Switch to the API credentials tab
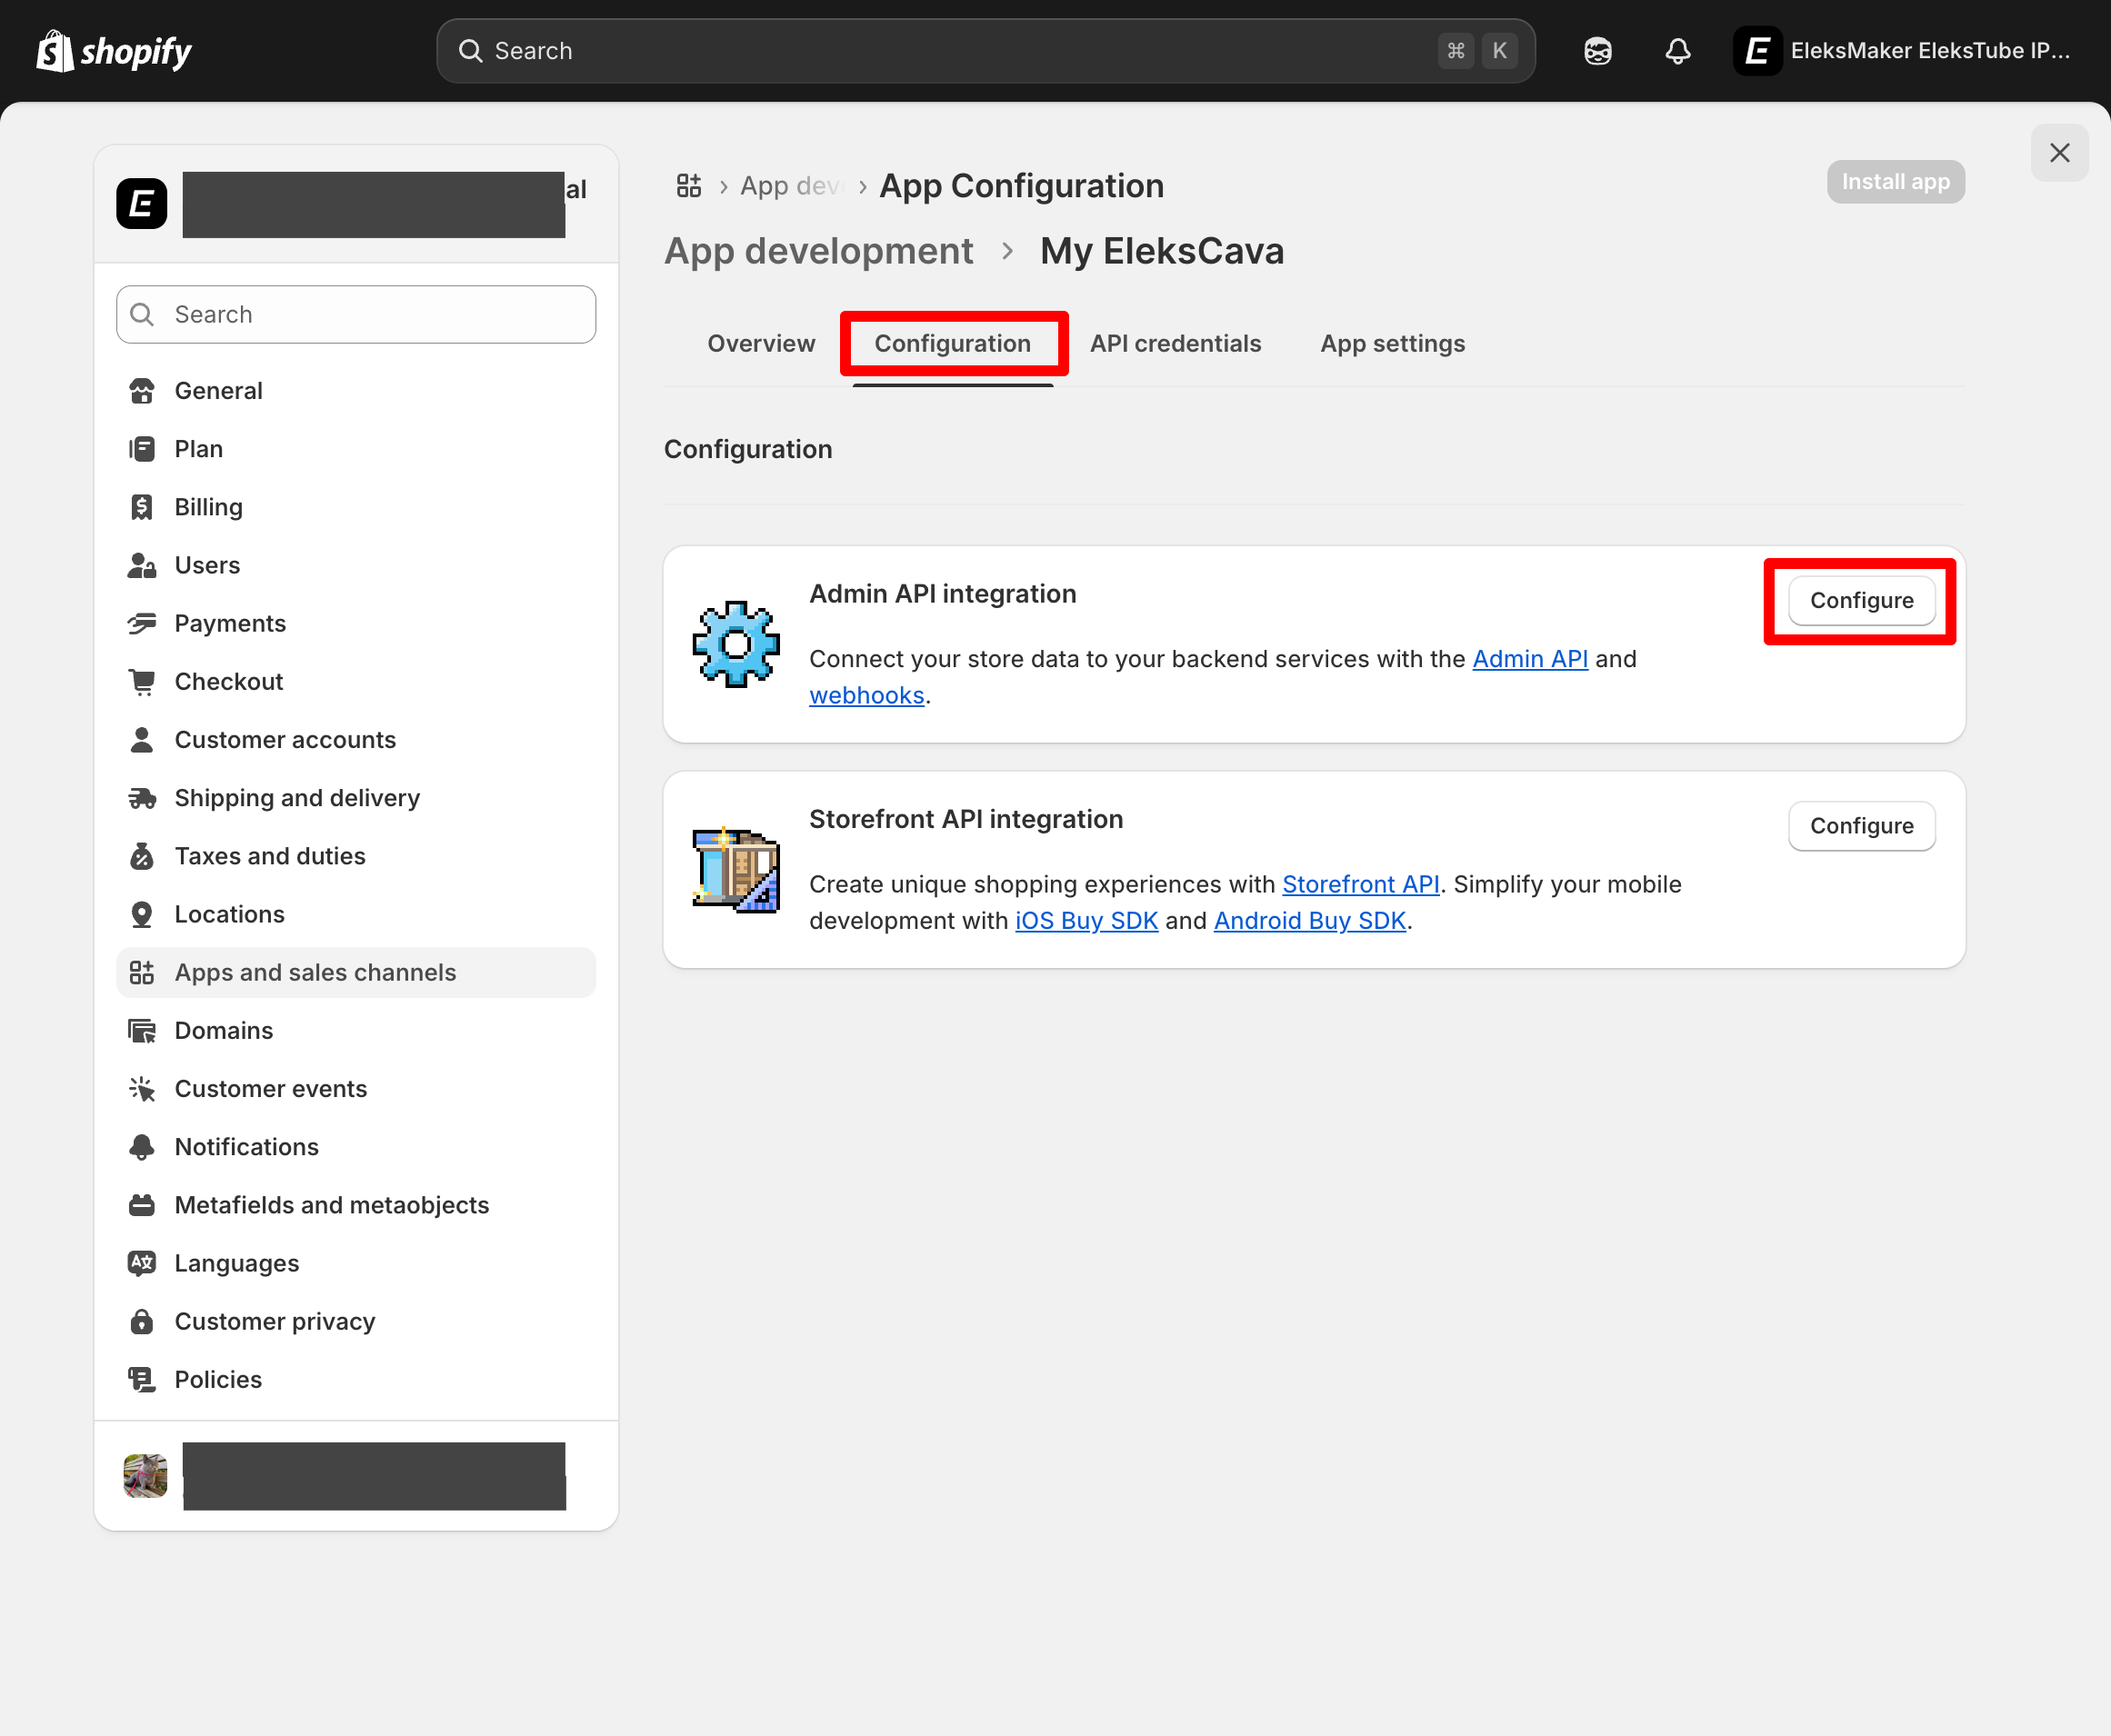Viewport: 2111px width, 1736px height. click(1175, 343)
